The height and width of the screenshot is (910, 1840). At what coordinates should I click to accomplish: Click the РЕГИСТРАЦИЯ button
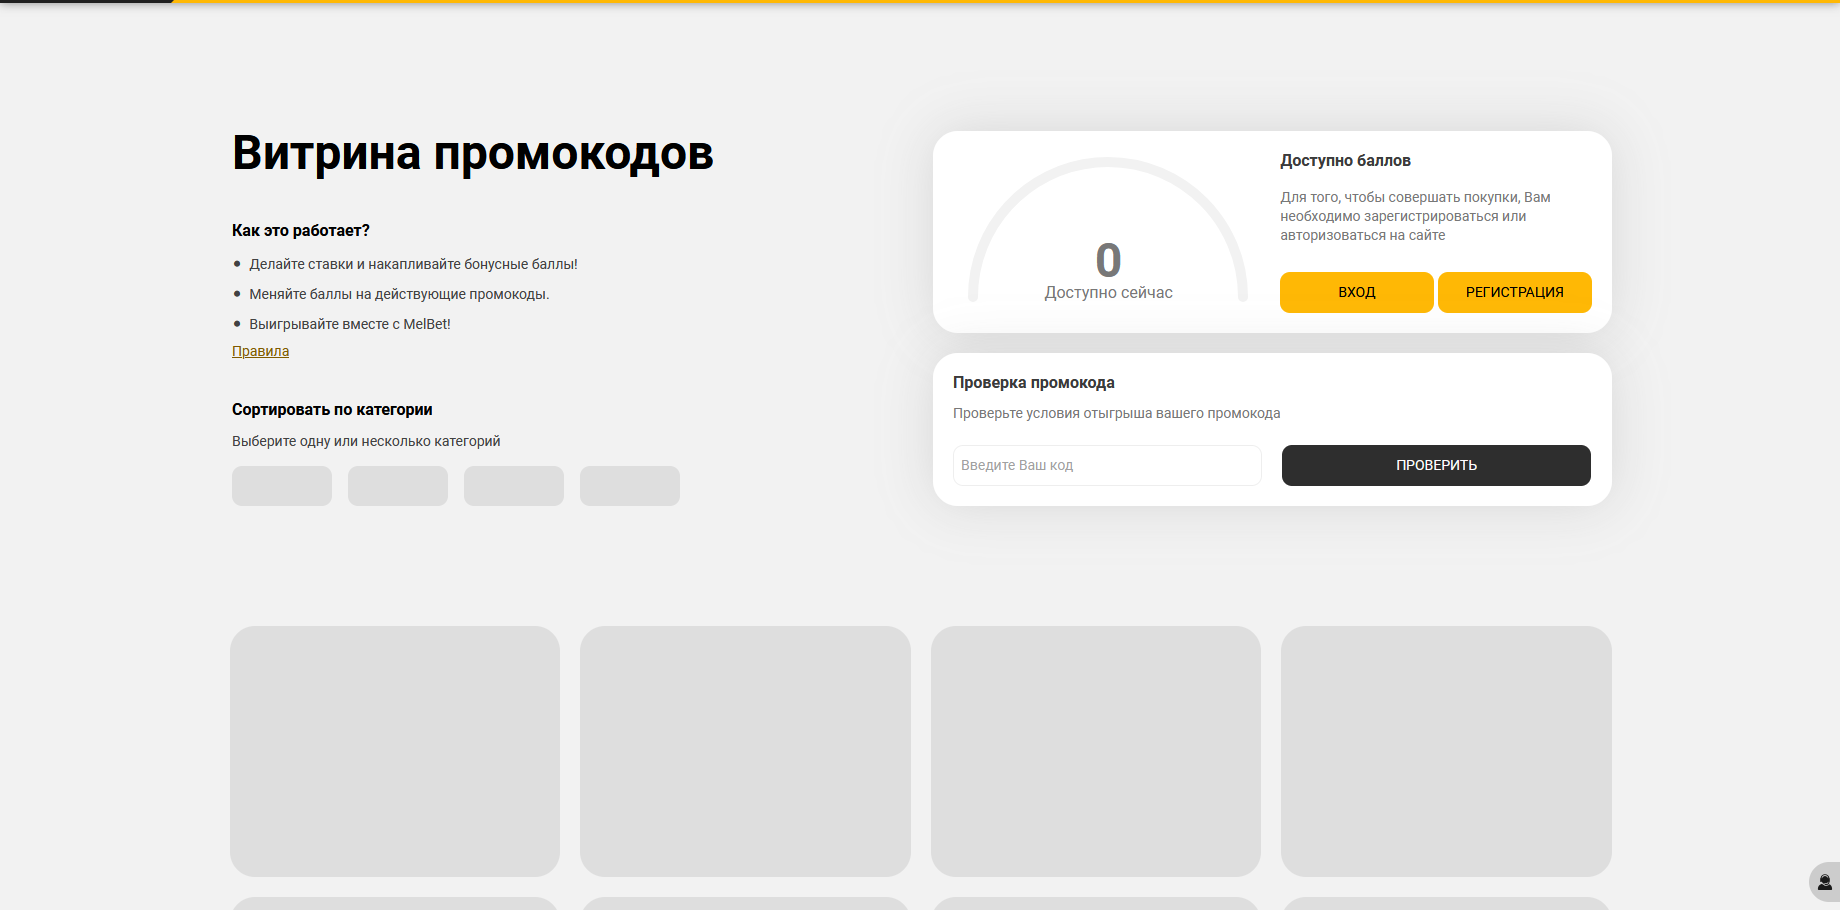[x=1514, y=292]
